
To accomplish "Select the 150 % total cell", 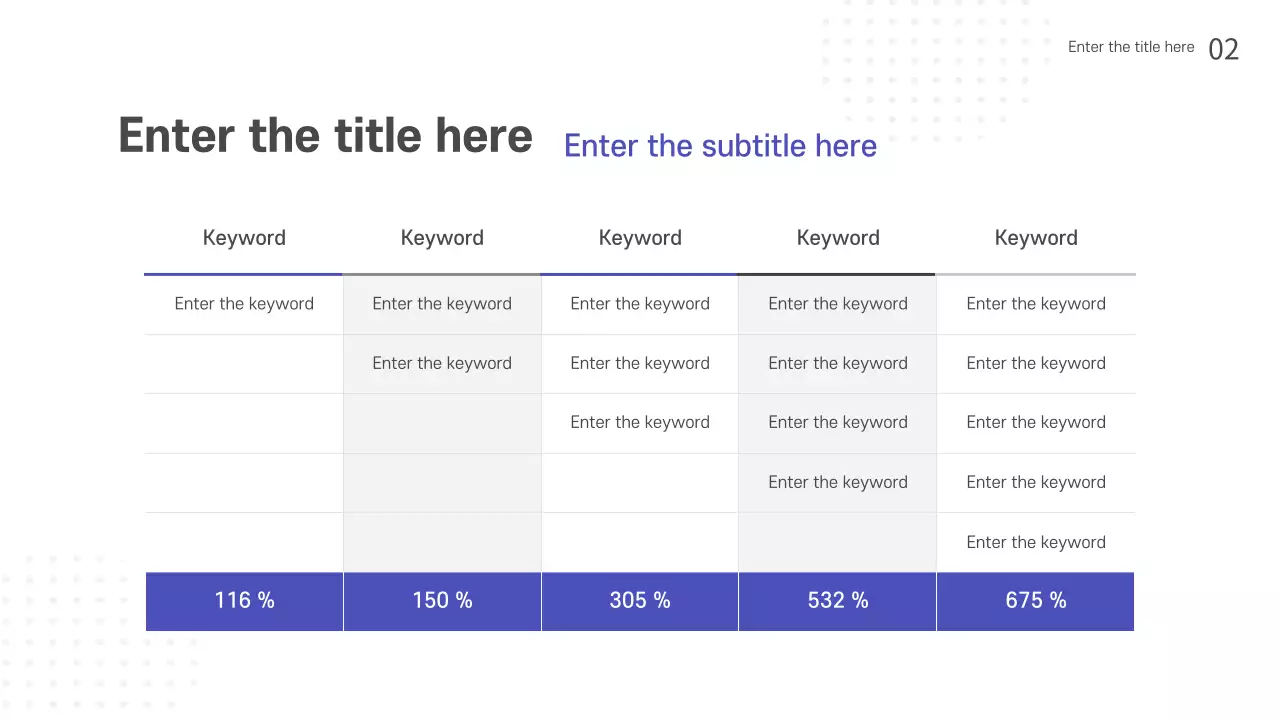I will pos(442,601).
